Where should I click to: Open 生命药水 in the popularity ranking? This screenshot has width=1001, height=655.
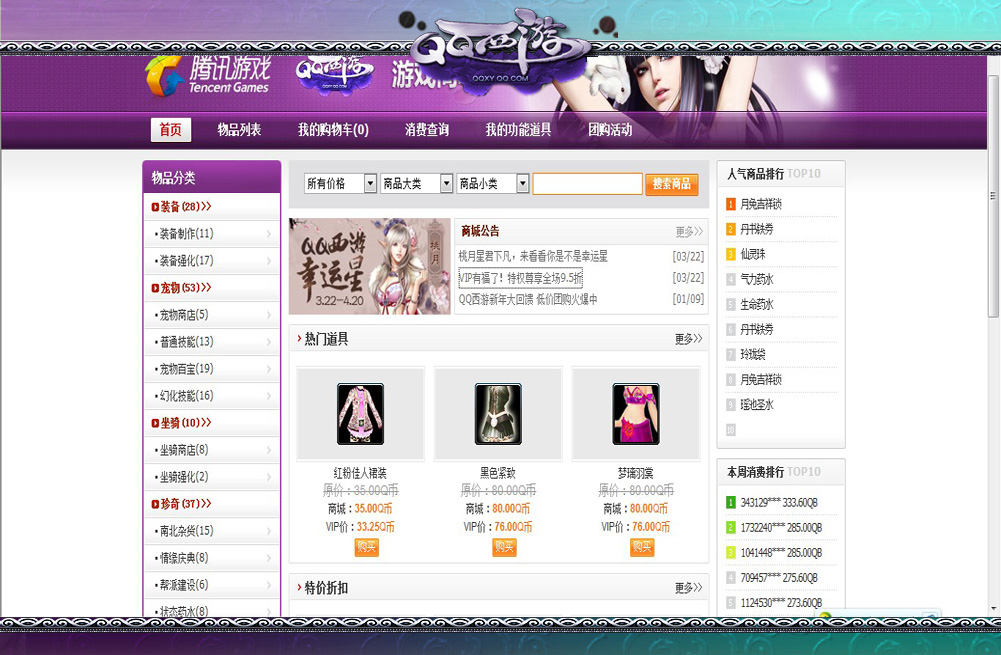pyautogui.click(x=756, y=305)
